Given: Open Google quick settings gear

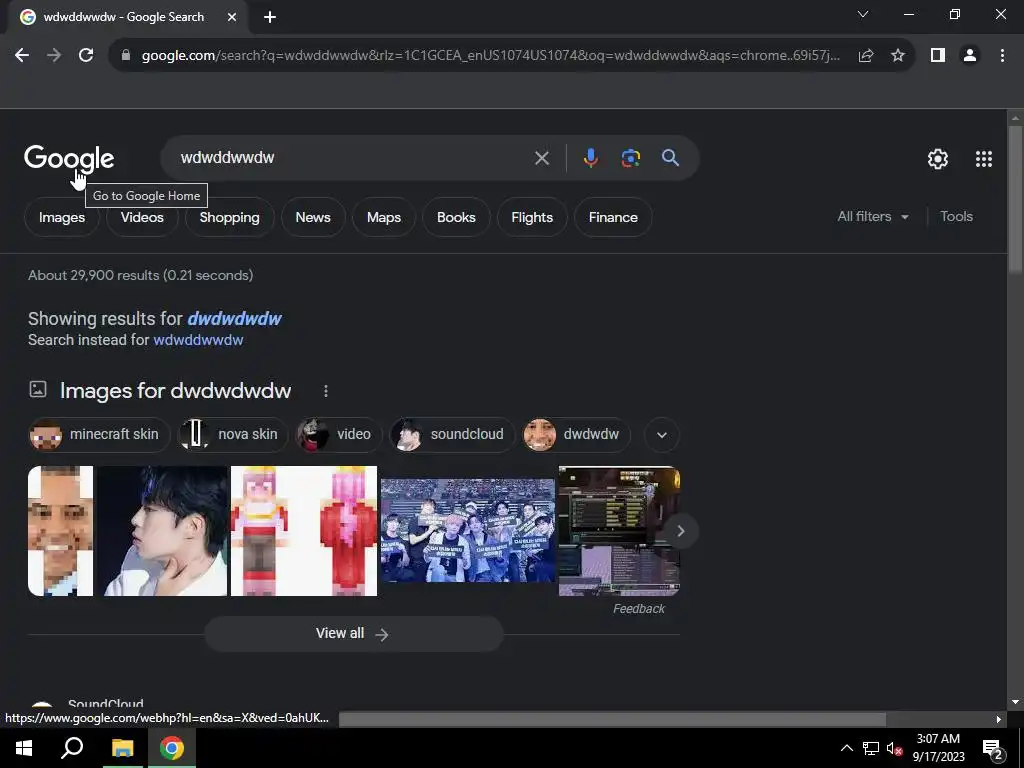Looking at the screenshot, I should tap(938, 159).
